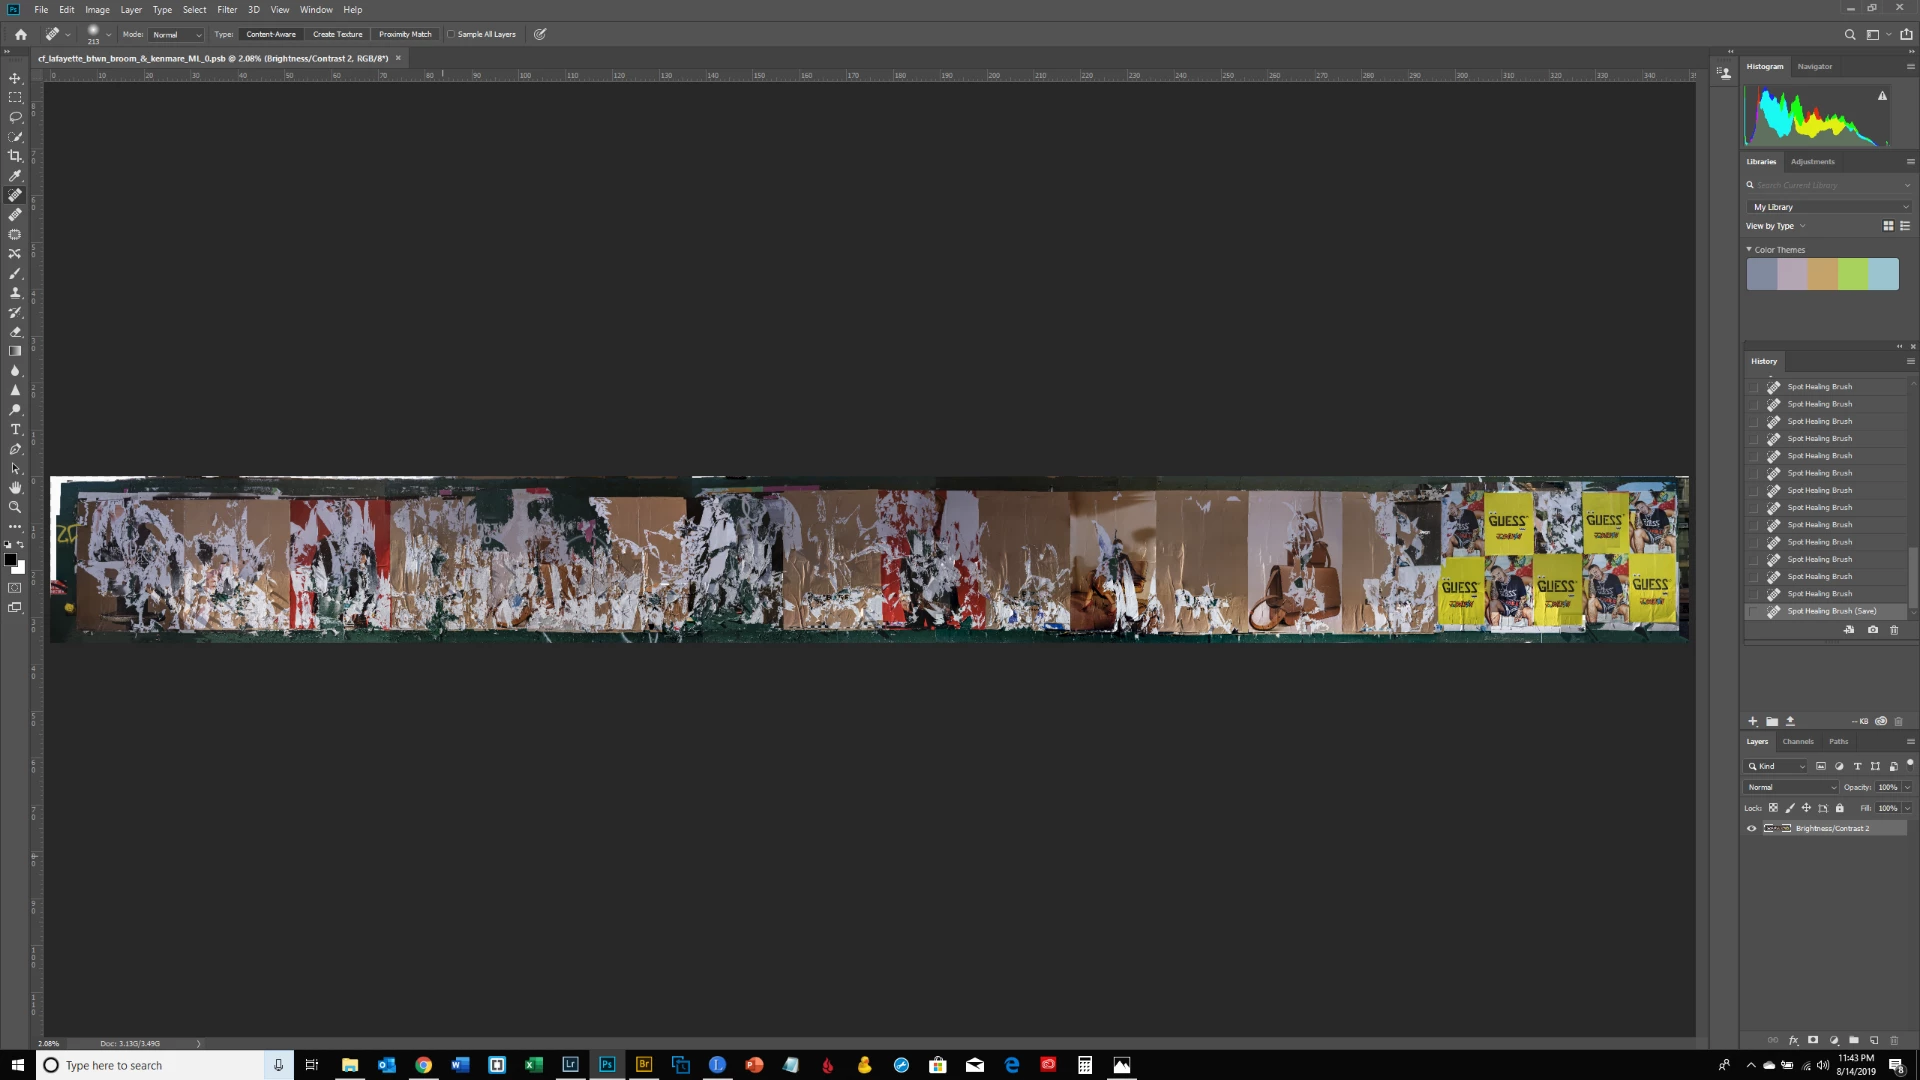Select the Eyedropper tool
1920x1080 pixels.
15,176
